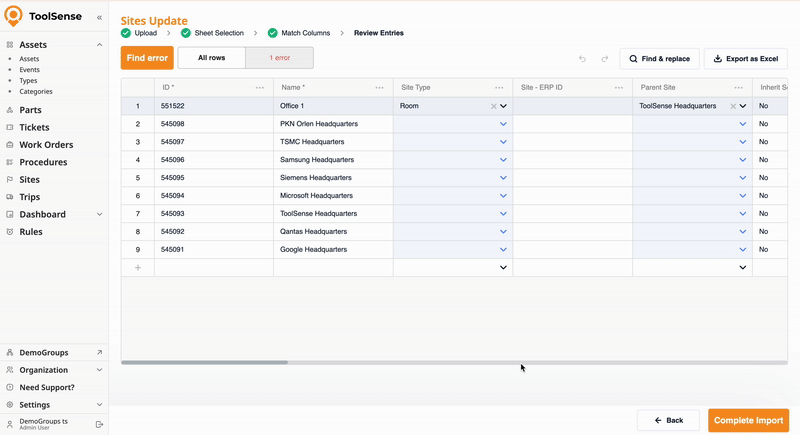Clear the ToolSense Headquarters parent site value
800x435 pixels.
pyautogui.click(x=733, y=106)
